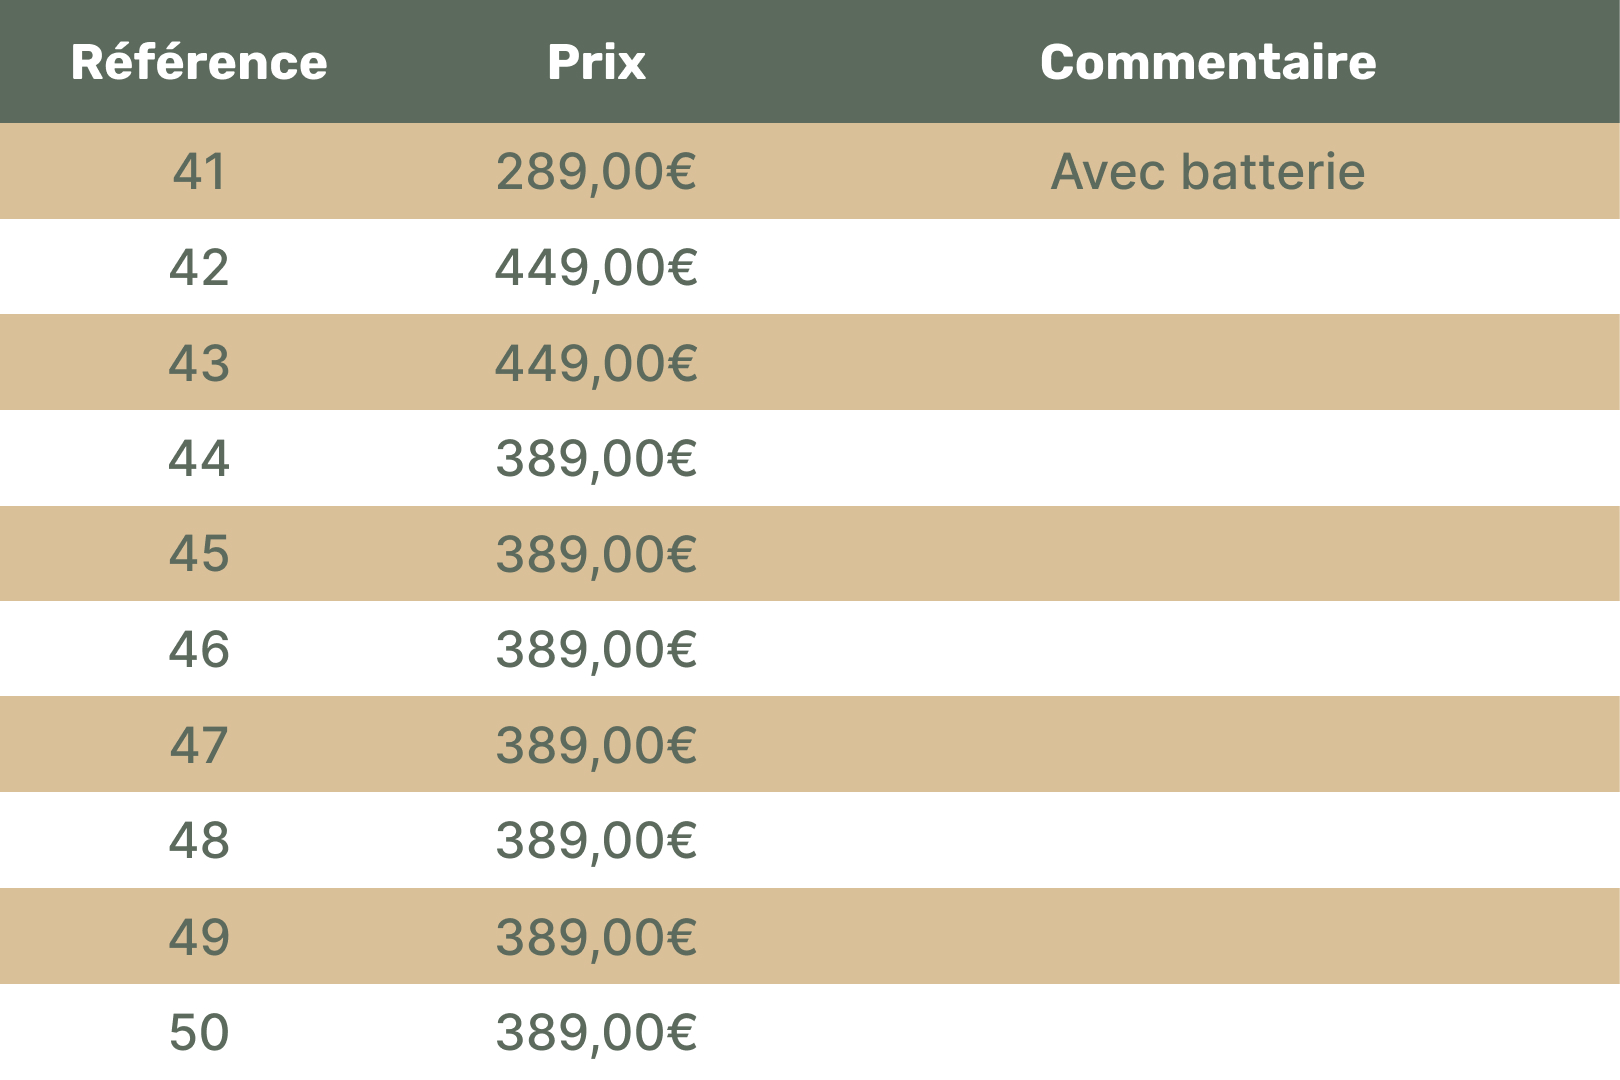Click reference number 44
Image resolution: width=1620 pixels, height=1080 pixels.
[199, 458]
